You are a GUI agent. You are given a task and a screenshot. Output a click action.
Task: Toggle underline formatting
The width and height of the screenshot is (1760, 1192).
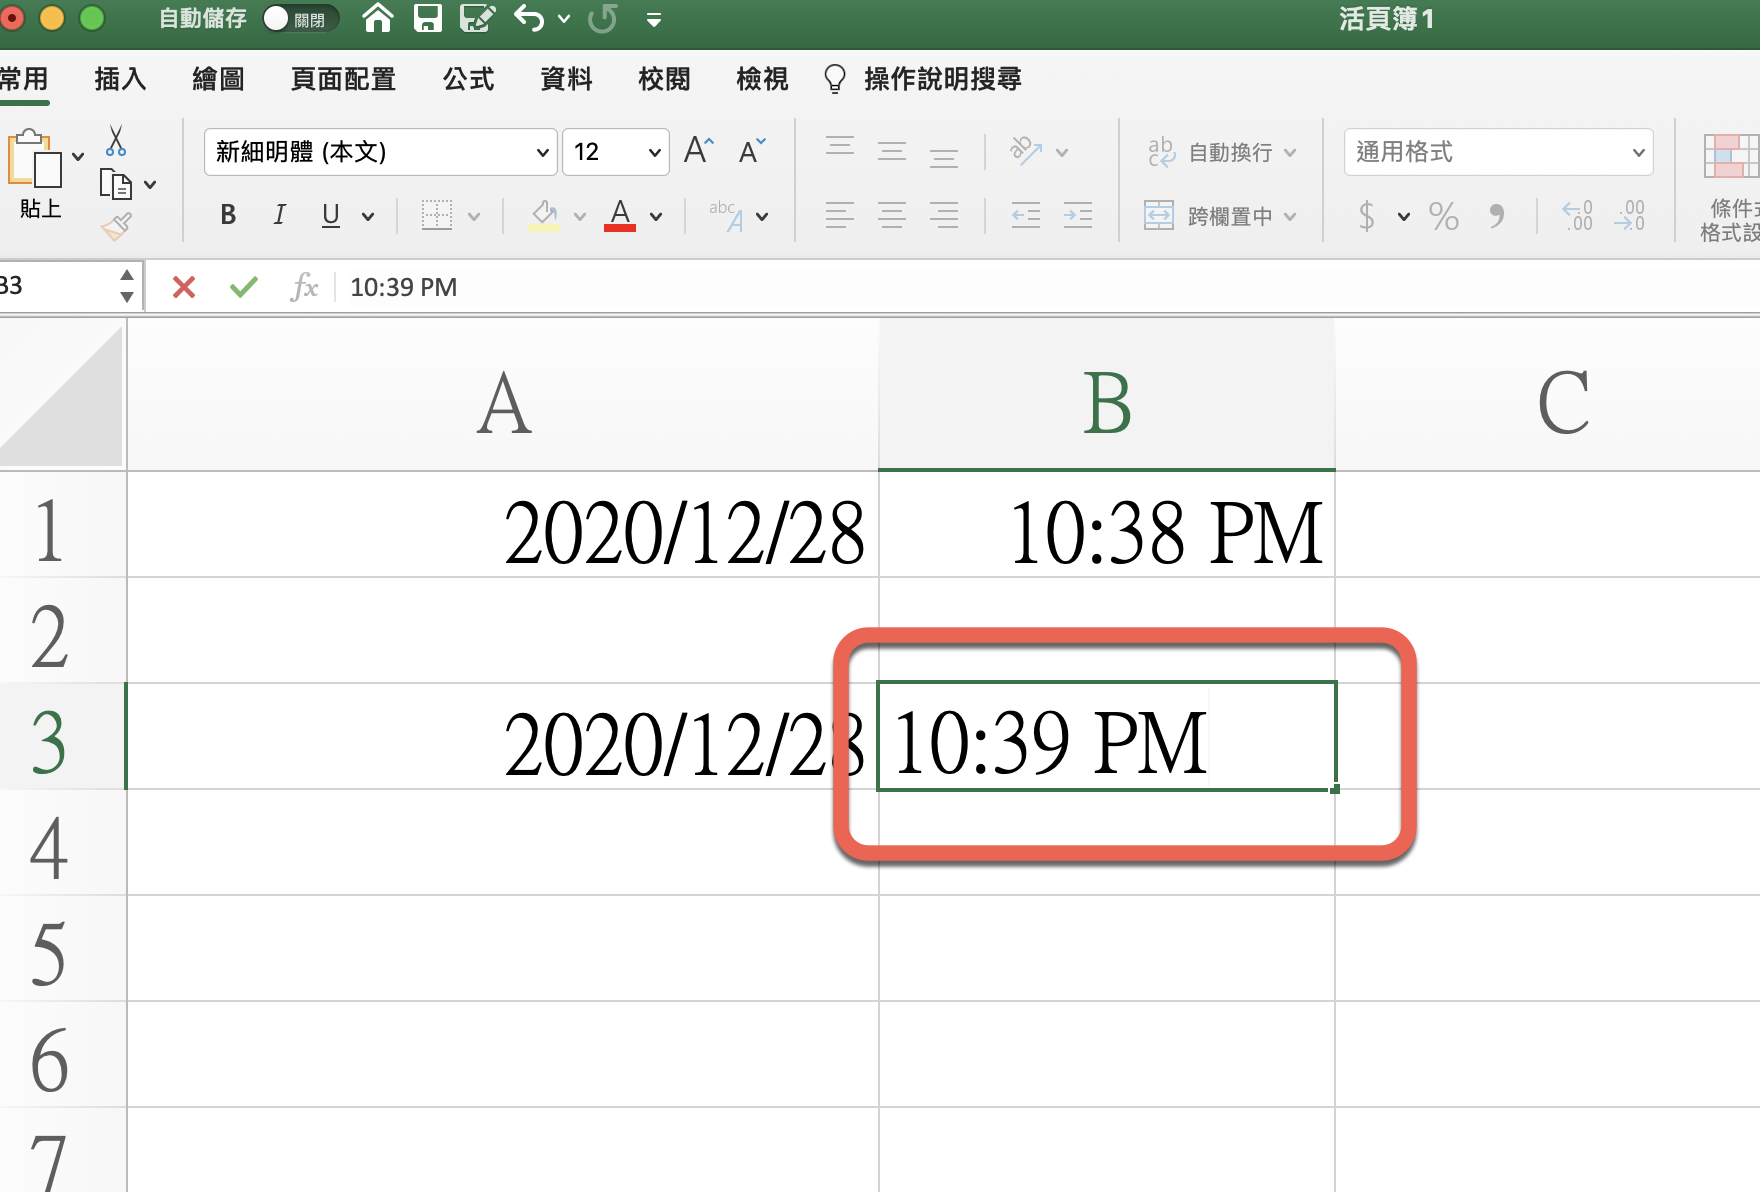tap(331, 215)
